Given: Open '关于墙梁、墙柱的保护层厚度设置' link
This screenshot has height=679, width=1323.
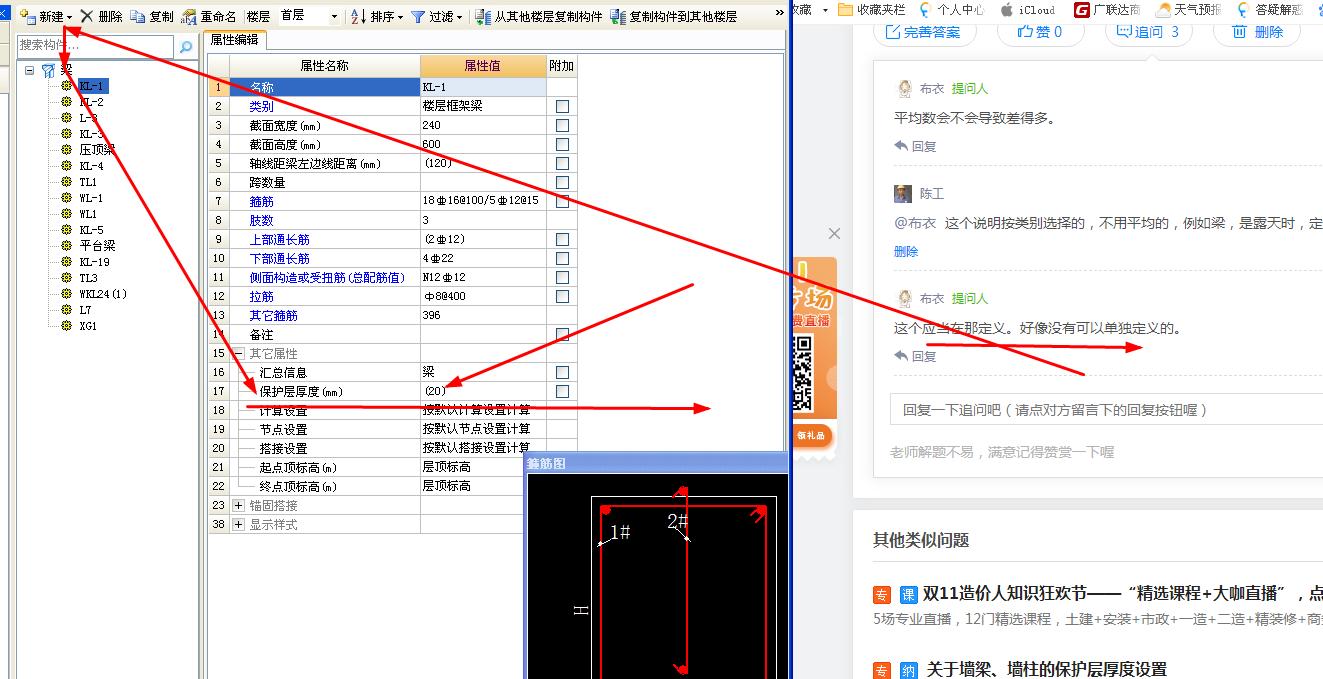Looking at the screenshot, I should click(x=1047, y=669).
